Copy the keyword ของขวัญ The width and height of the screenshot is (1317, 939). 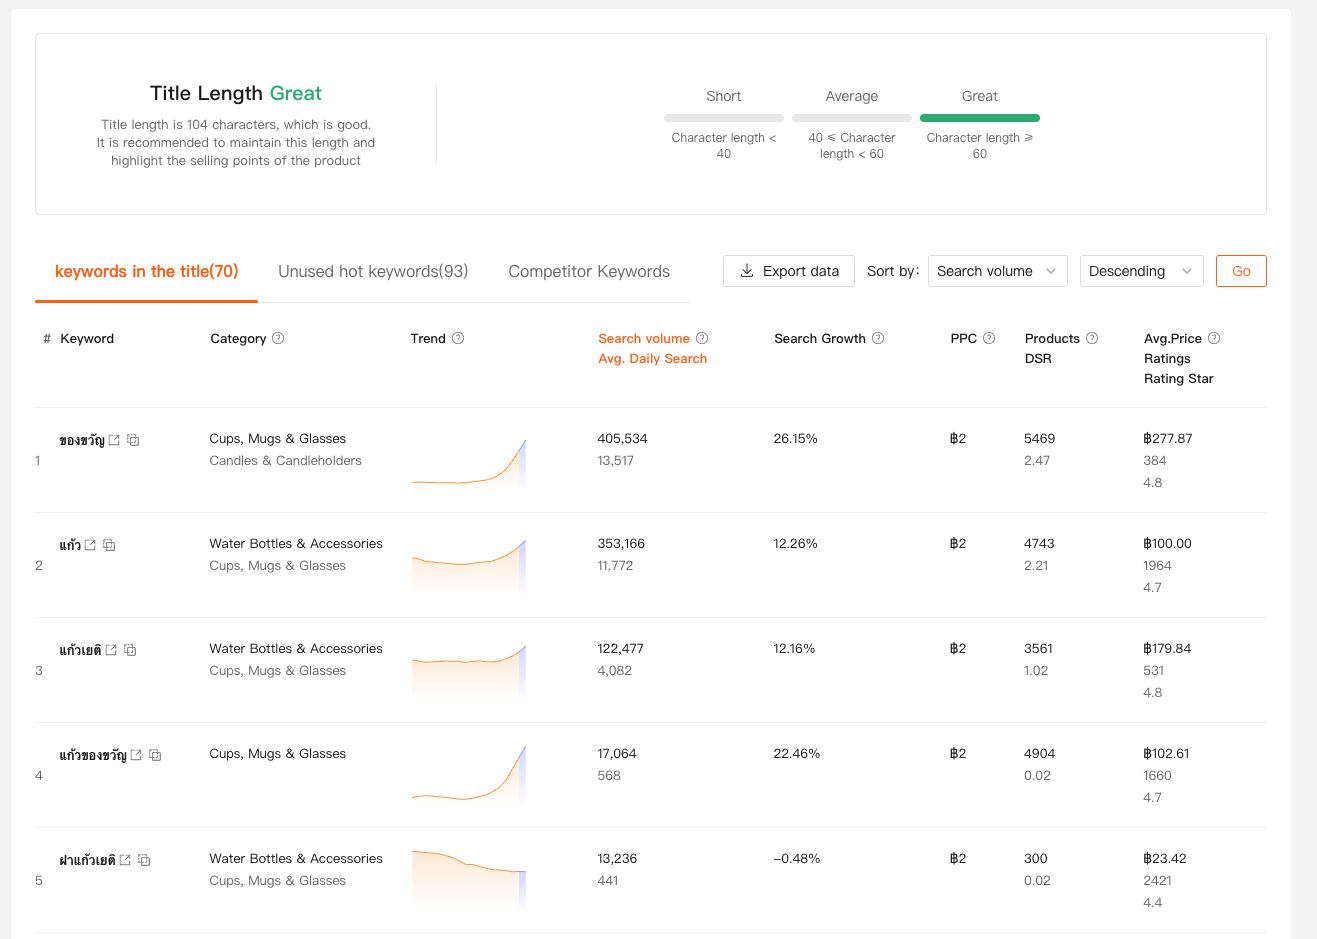click(x=133, y=440)
